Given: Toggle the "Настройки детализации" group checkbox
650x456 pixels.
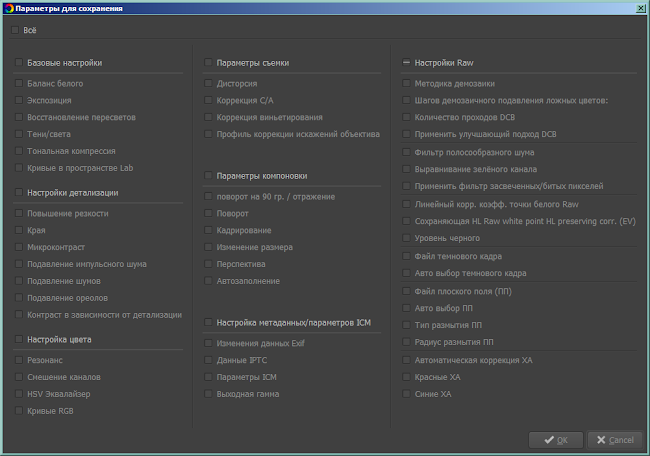Looking at the screenshot, I should tap(19, 192).
